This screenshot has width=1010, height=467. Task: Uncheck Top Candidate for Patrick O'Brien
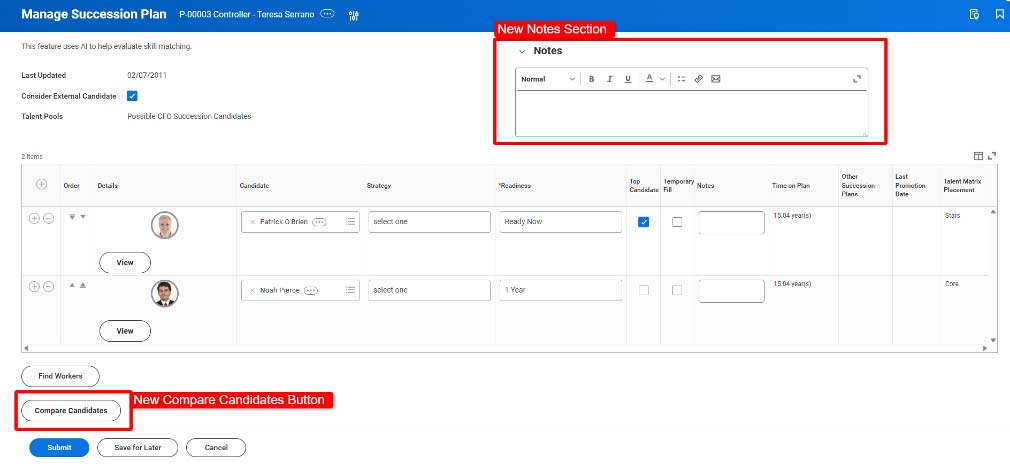click(643, 222)
